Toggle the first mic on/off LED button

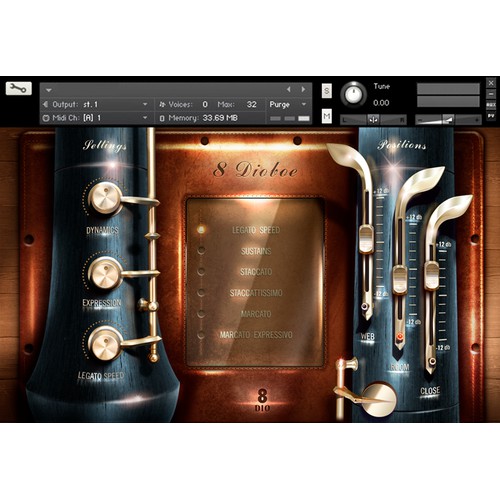pyautogui.click(x=366, y=306)
